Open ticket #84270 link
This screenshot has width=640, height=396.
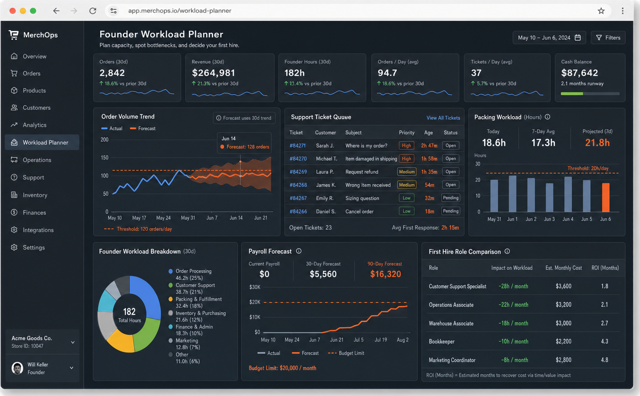click(298, 159)
